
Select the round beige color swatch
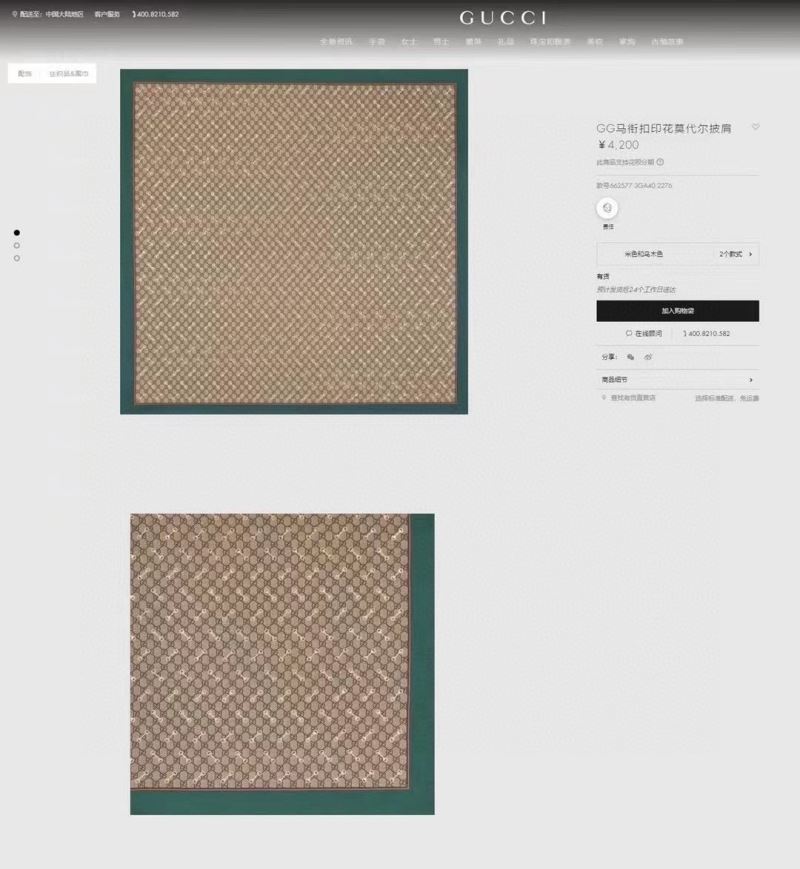pyautogui.click(x=607, y=208)
